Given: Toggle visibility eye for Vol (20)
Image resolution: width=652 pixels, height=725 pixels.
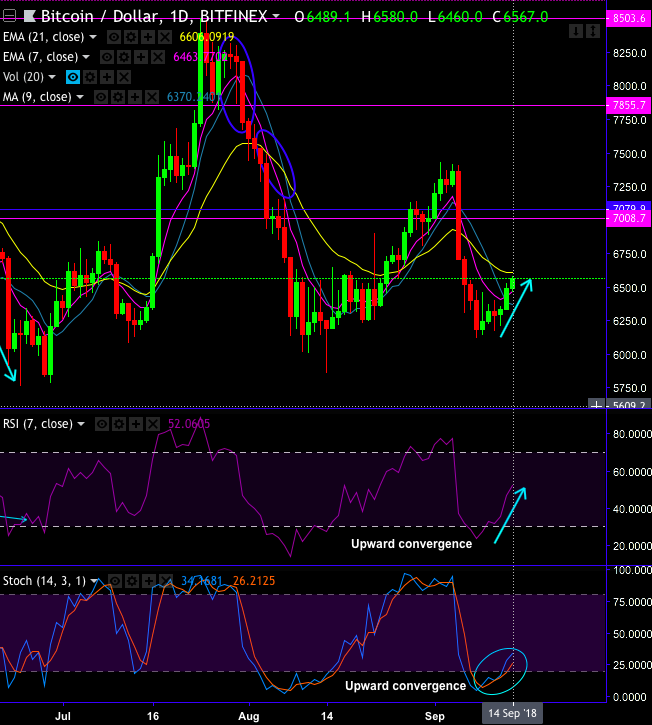Looking at the screenshot, I should click(72, 77).
